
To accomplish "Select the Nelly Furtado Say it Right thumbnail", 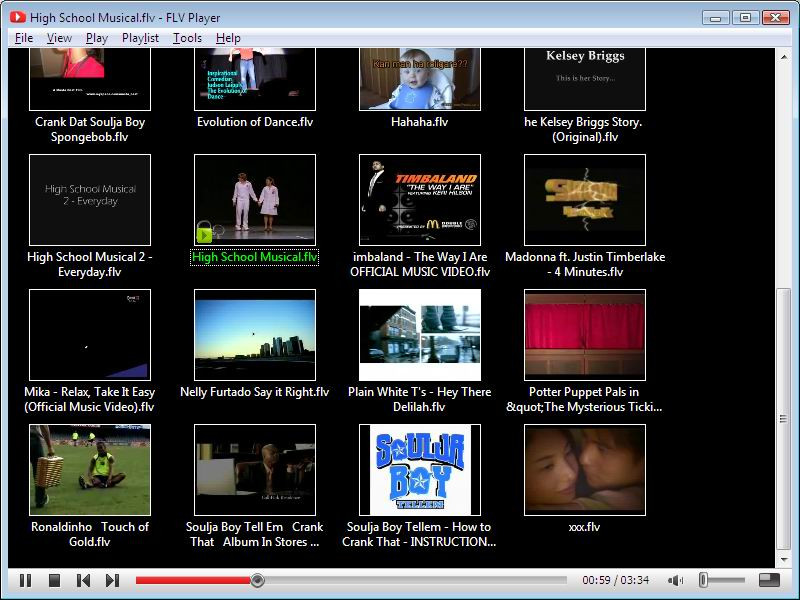I will 255,335.
